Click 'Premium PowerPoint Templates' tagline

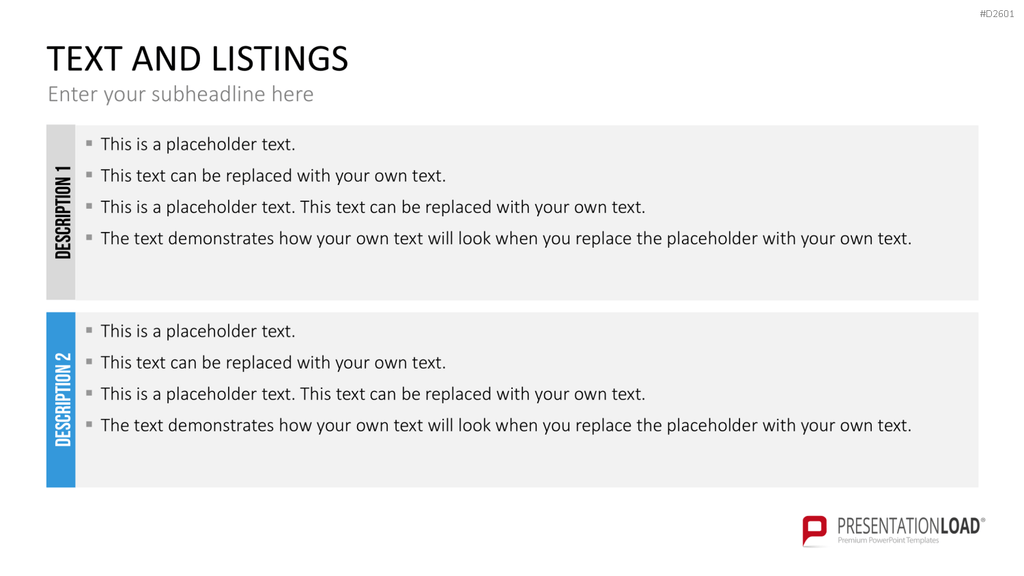888,541
